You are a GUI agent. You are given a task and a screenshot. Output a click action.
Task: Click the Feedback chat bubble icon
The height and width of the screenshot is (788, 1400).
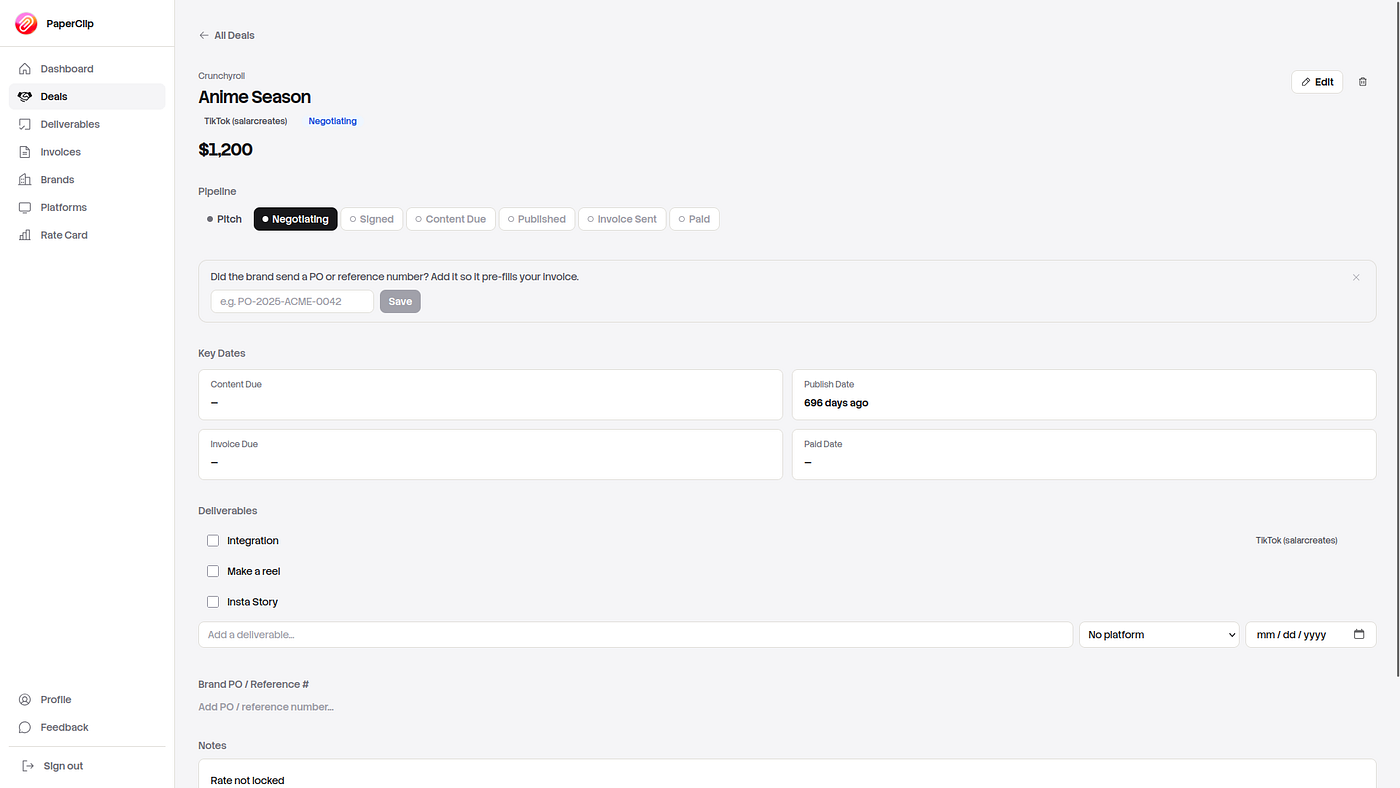tap(25, 728)
